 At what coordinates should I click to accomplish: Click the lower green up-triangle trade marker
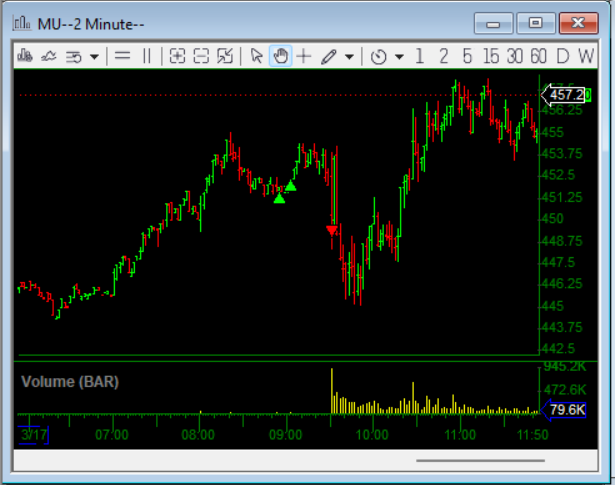tap(279, 198)
